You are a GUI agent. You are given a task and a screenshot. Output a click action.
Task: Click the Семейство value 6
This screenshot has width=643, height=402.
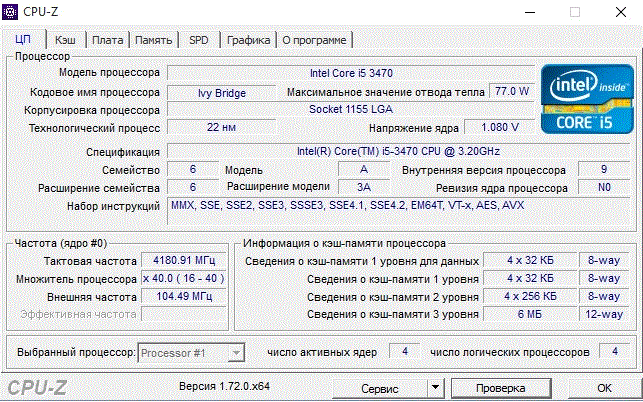click(193, 169)
